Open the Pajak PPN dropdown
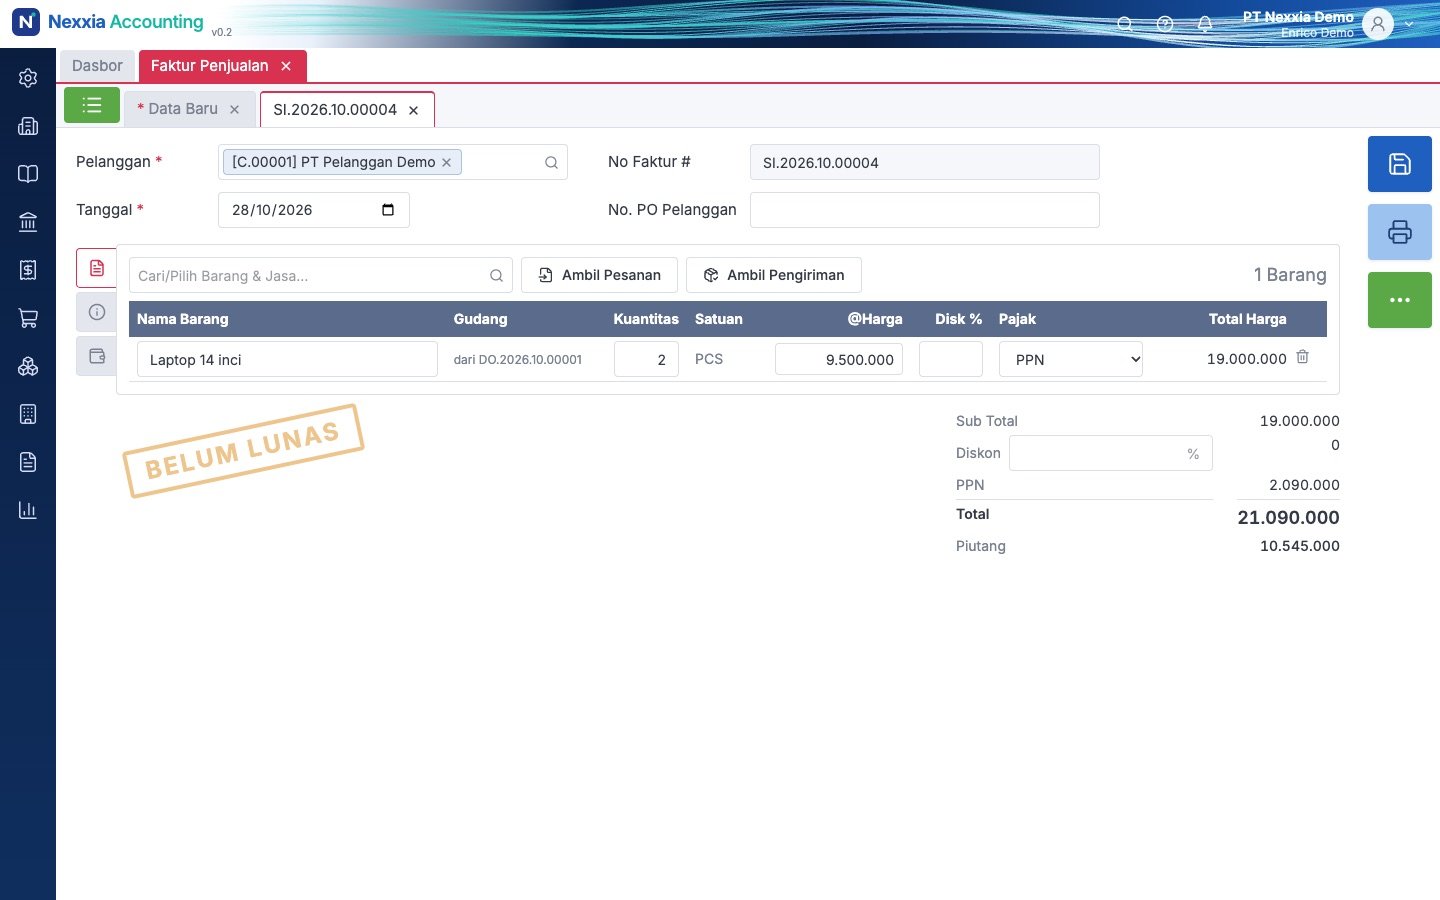1440x900 pixels. point(1071,360)
